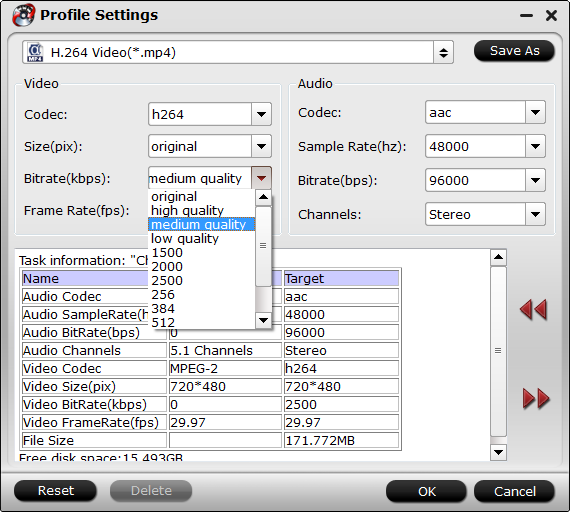Click the red double-right forward arrows
Viewport: 570px width, 512px height.
click(536, 399)
